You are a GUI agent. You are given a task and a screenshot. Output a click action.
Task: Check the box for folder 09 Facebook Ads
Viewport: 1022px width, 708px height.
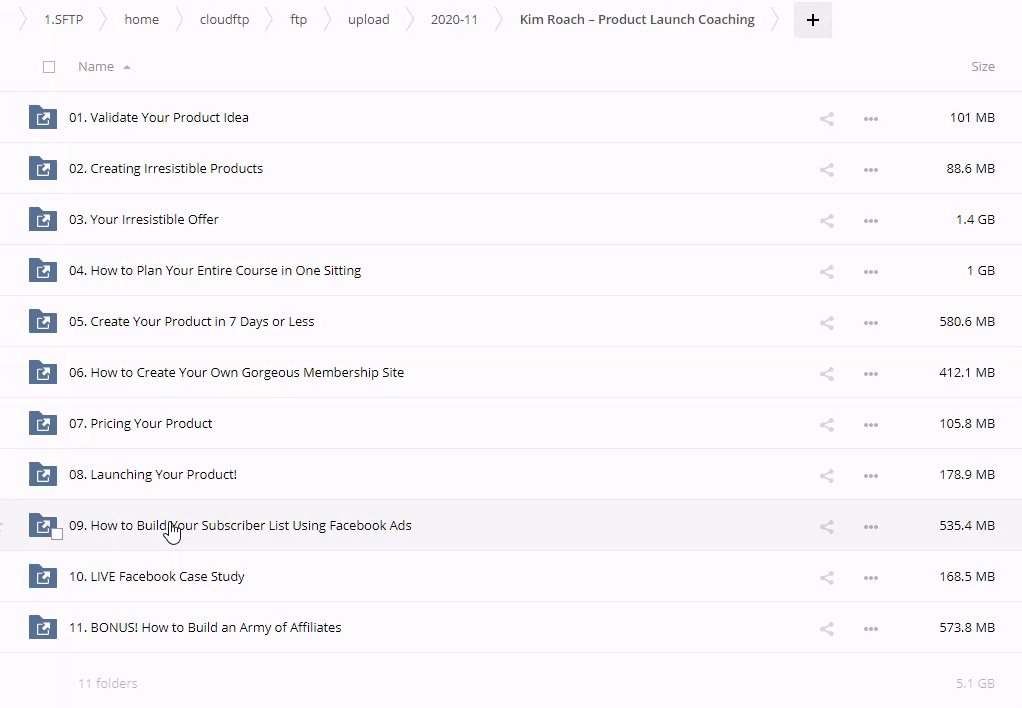coord(57,534)
